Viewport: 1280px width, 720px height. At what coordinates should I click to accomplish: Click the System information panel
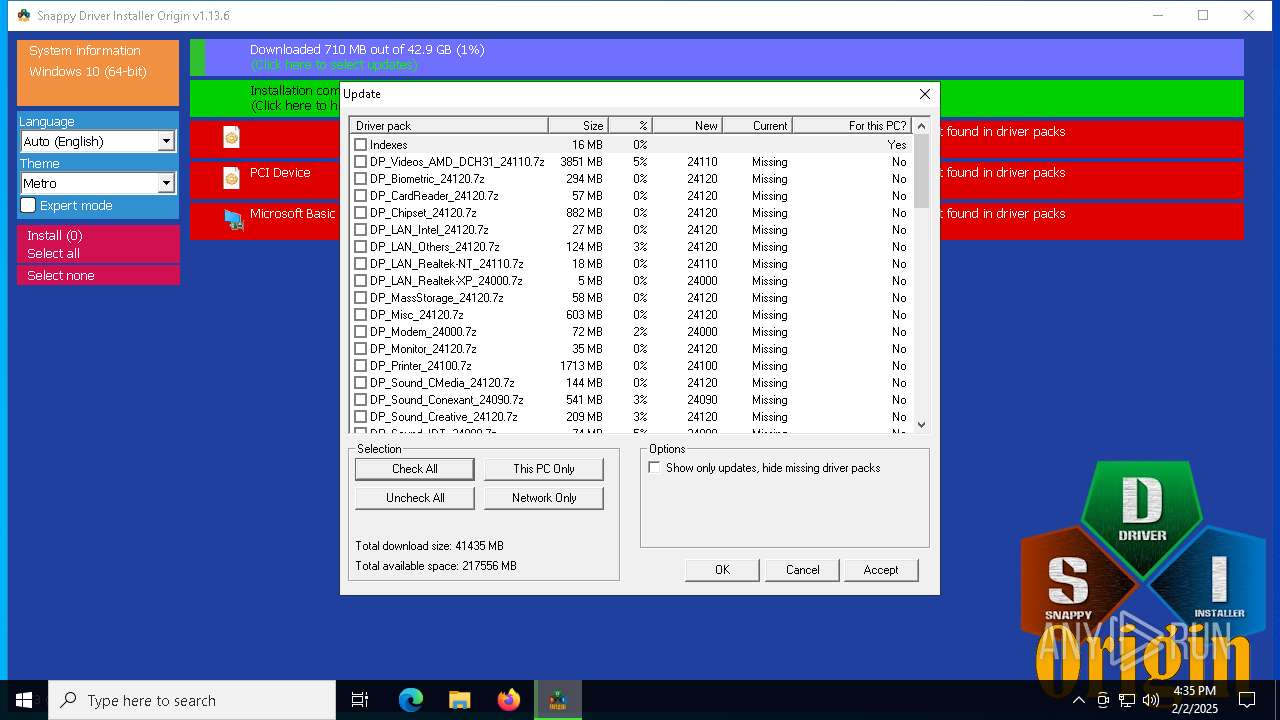click(98, 72)
